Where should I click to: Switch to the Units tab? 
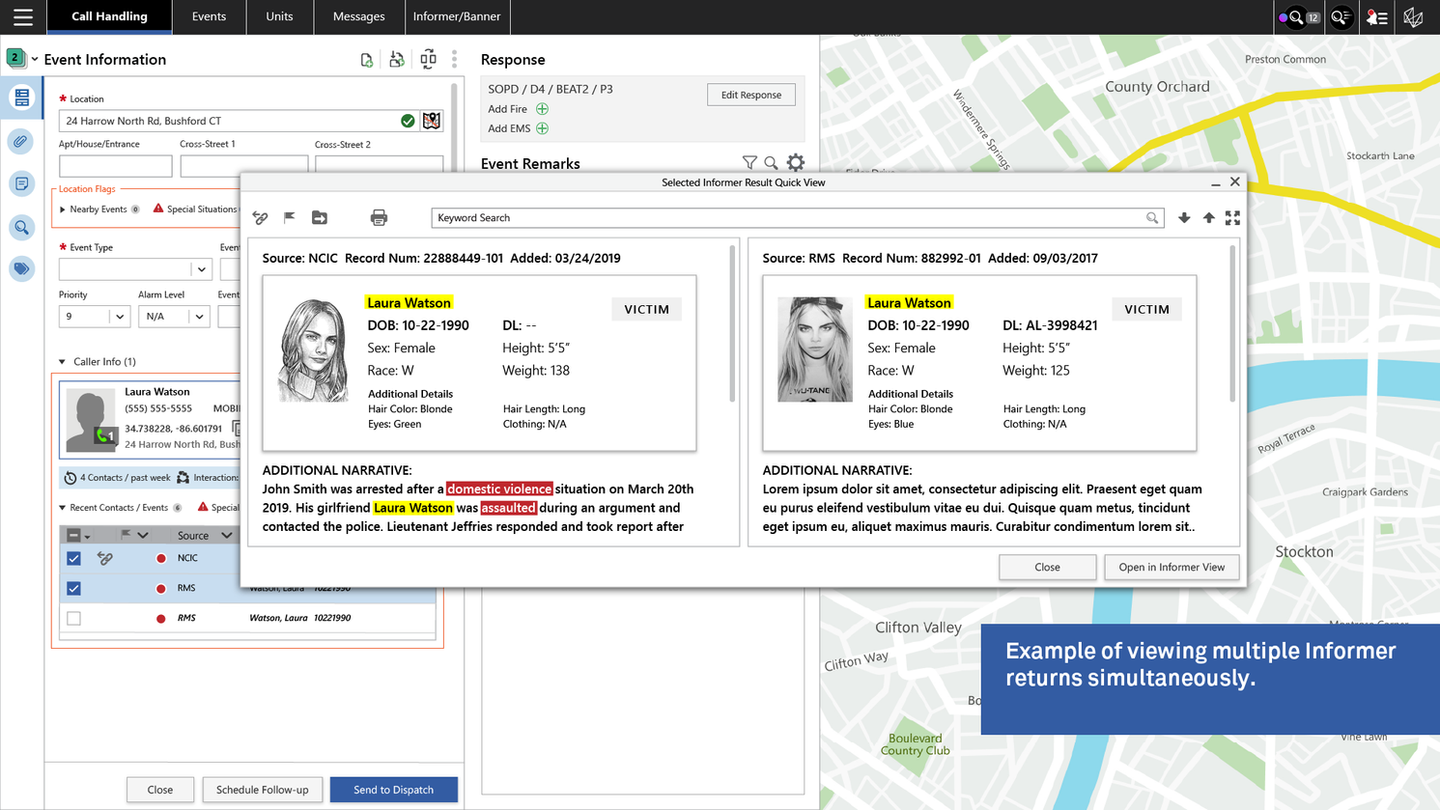click(279, 16)
